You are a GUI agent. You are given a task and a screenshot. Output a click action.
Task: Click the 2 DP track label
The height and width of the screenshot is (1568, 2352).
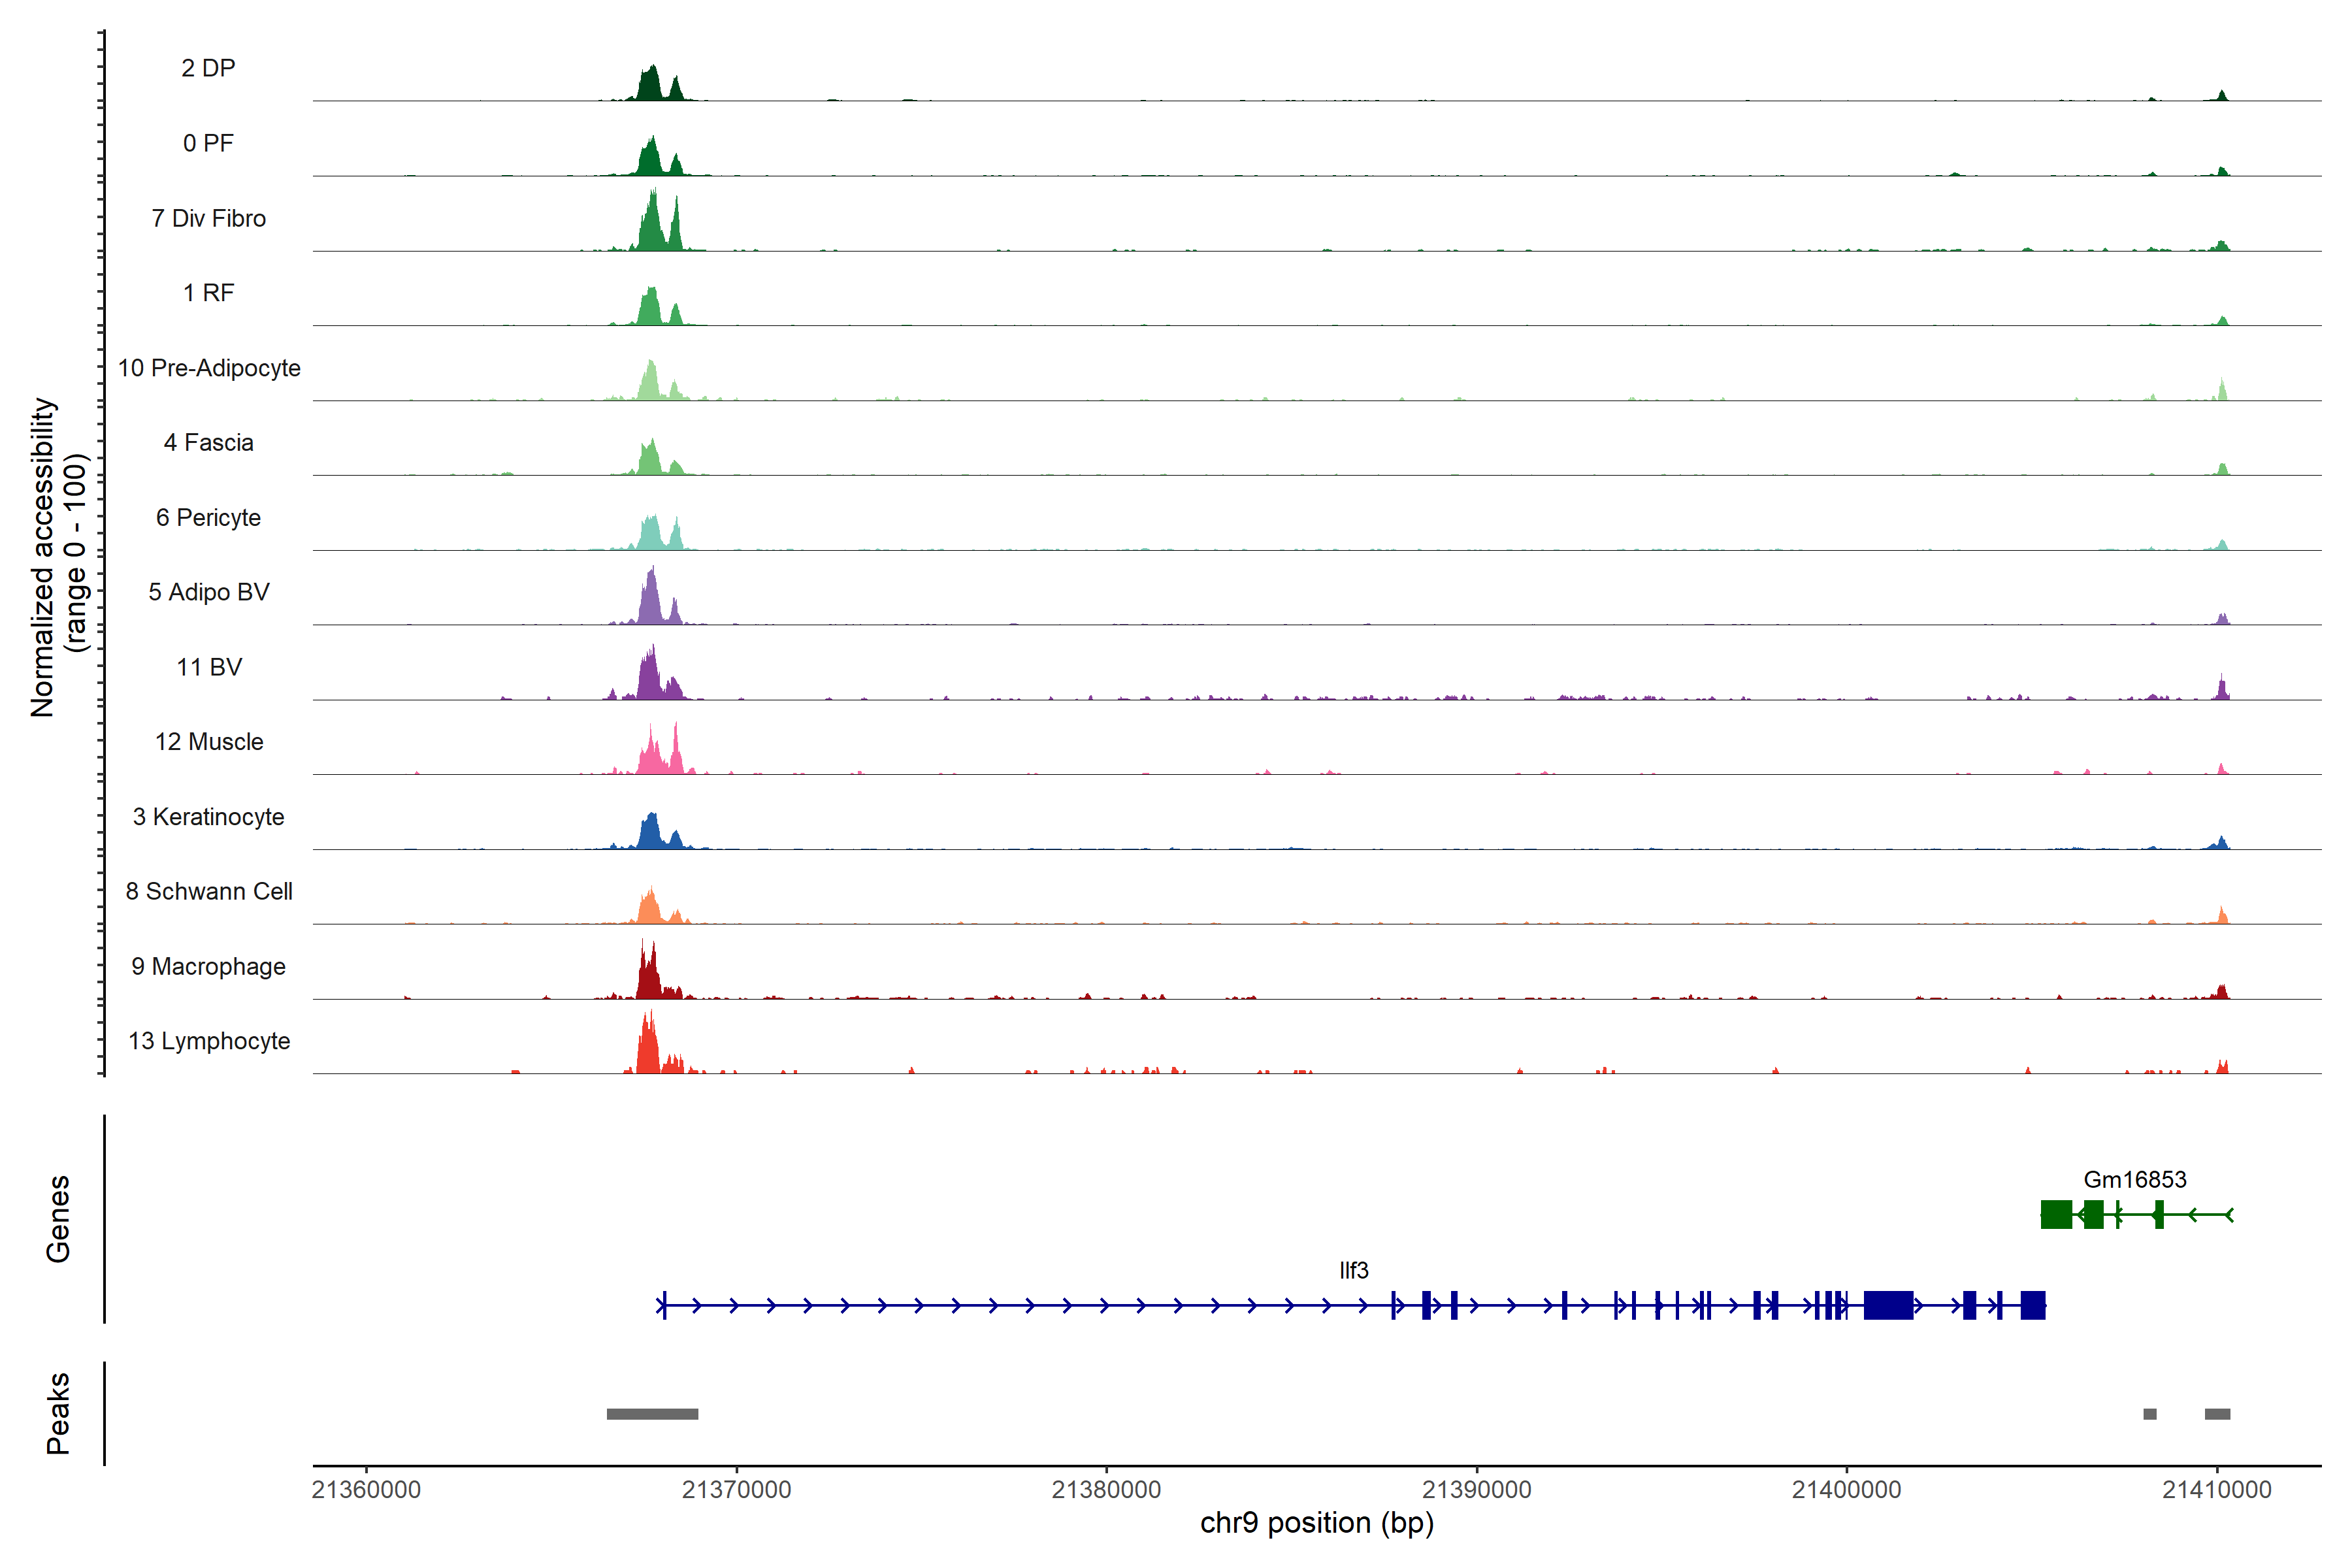[x=208, y=68]
